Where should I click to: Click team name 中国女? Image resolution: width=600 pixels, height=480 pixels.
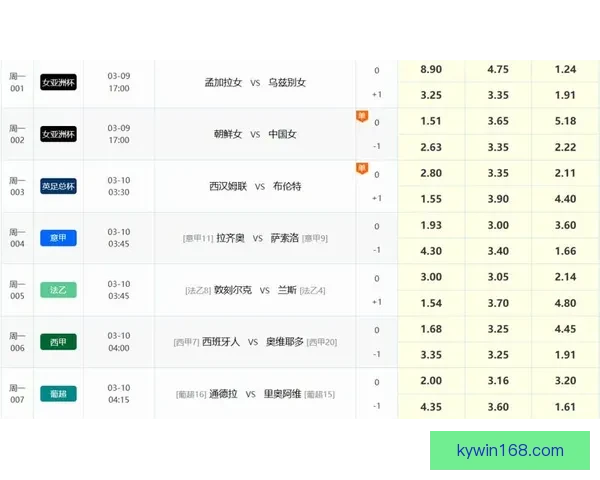(282, 134)
